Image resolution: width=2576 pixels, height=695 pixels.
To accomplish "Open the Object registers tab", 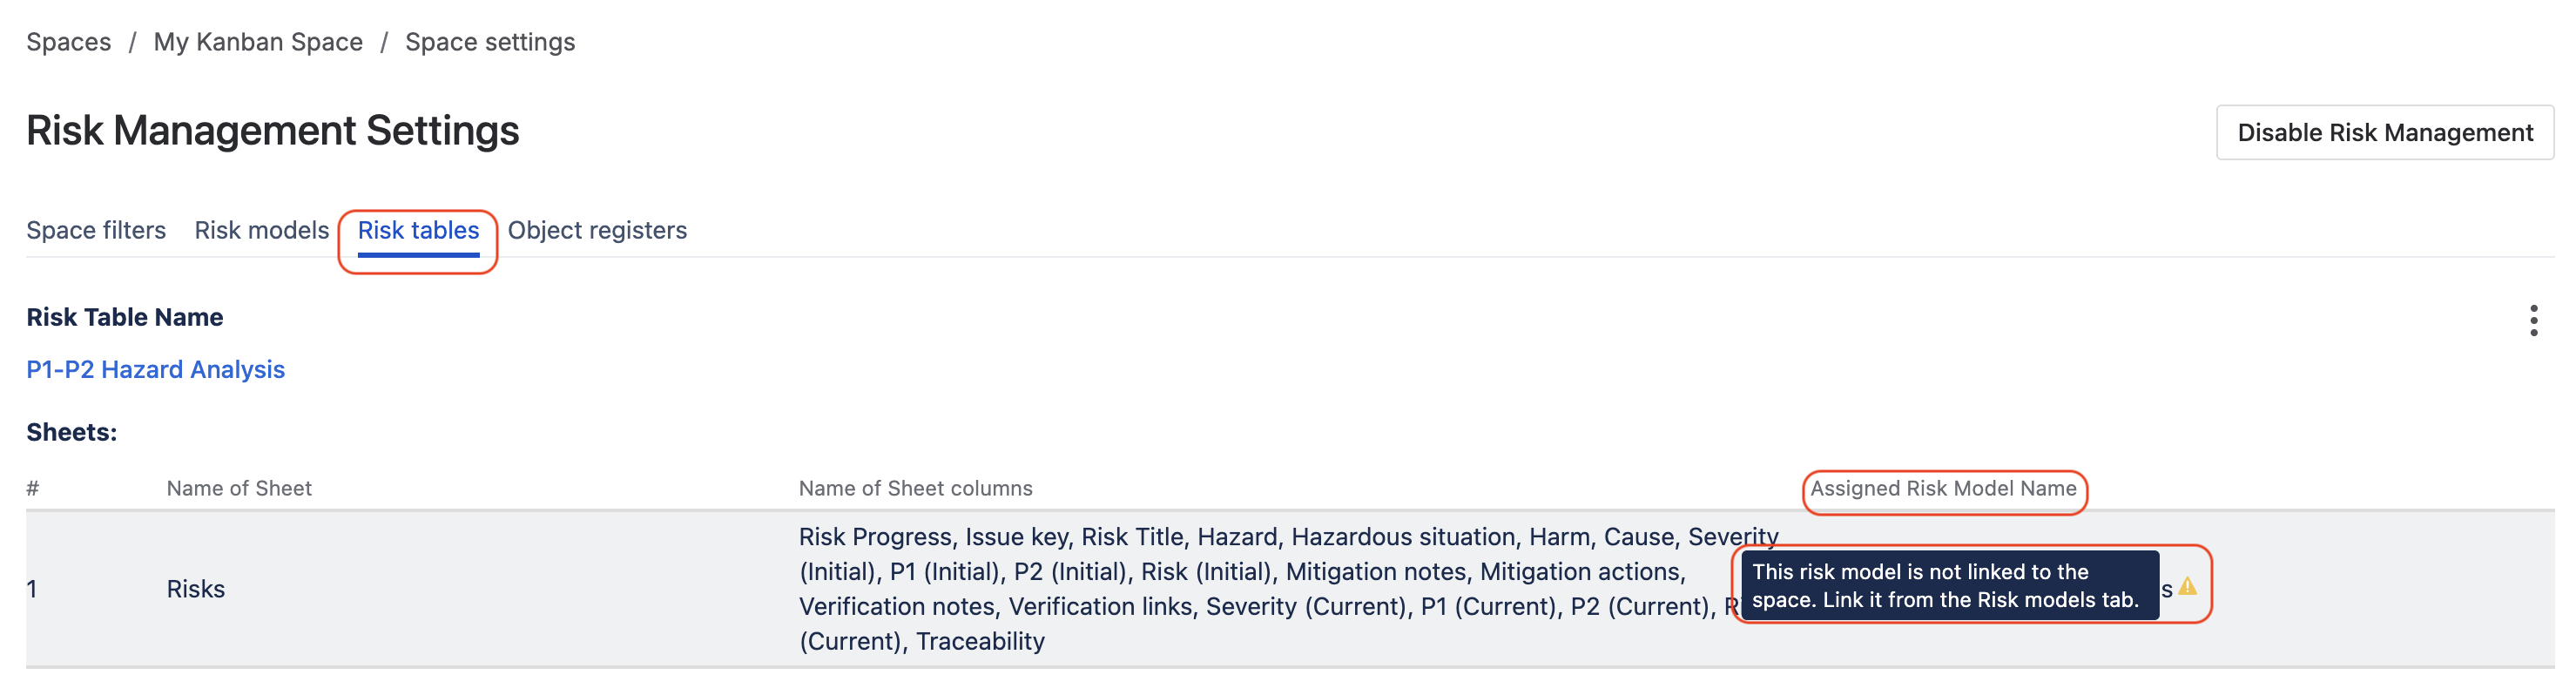I will [597, 230].
